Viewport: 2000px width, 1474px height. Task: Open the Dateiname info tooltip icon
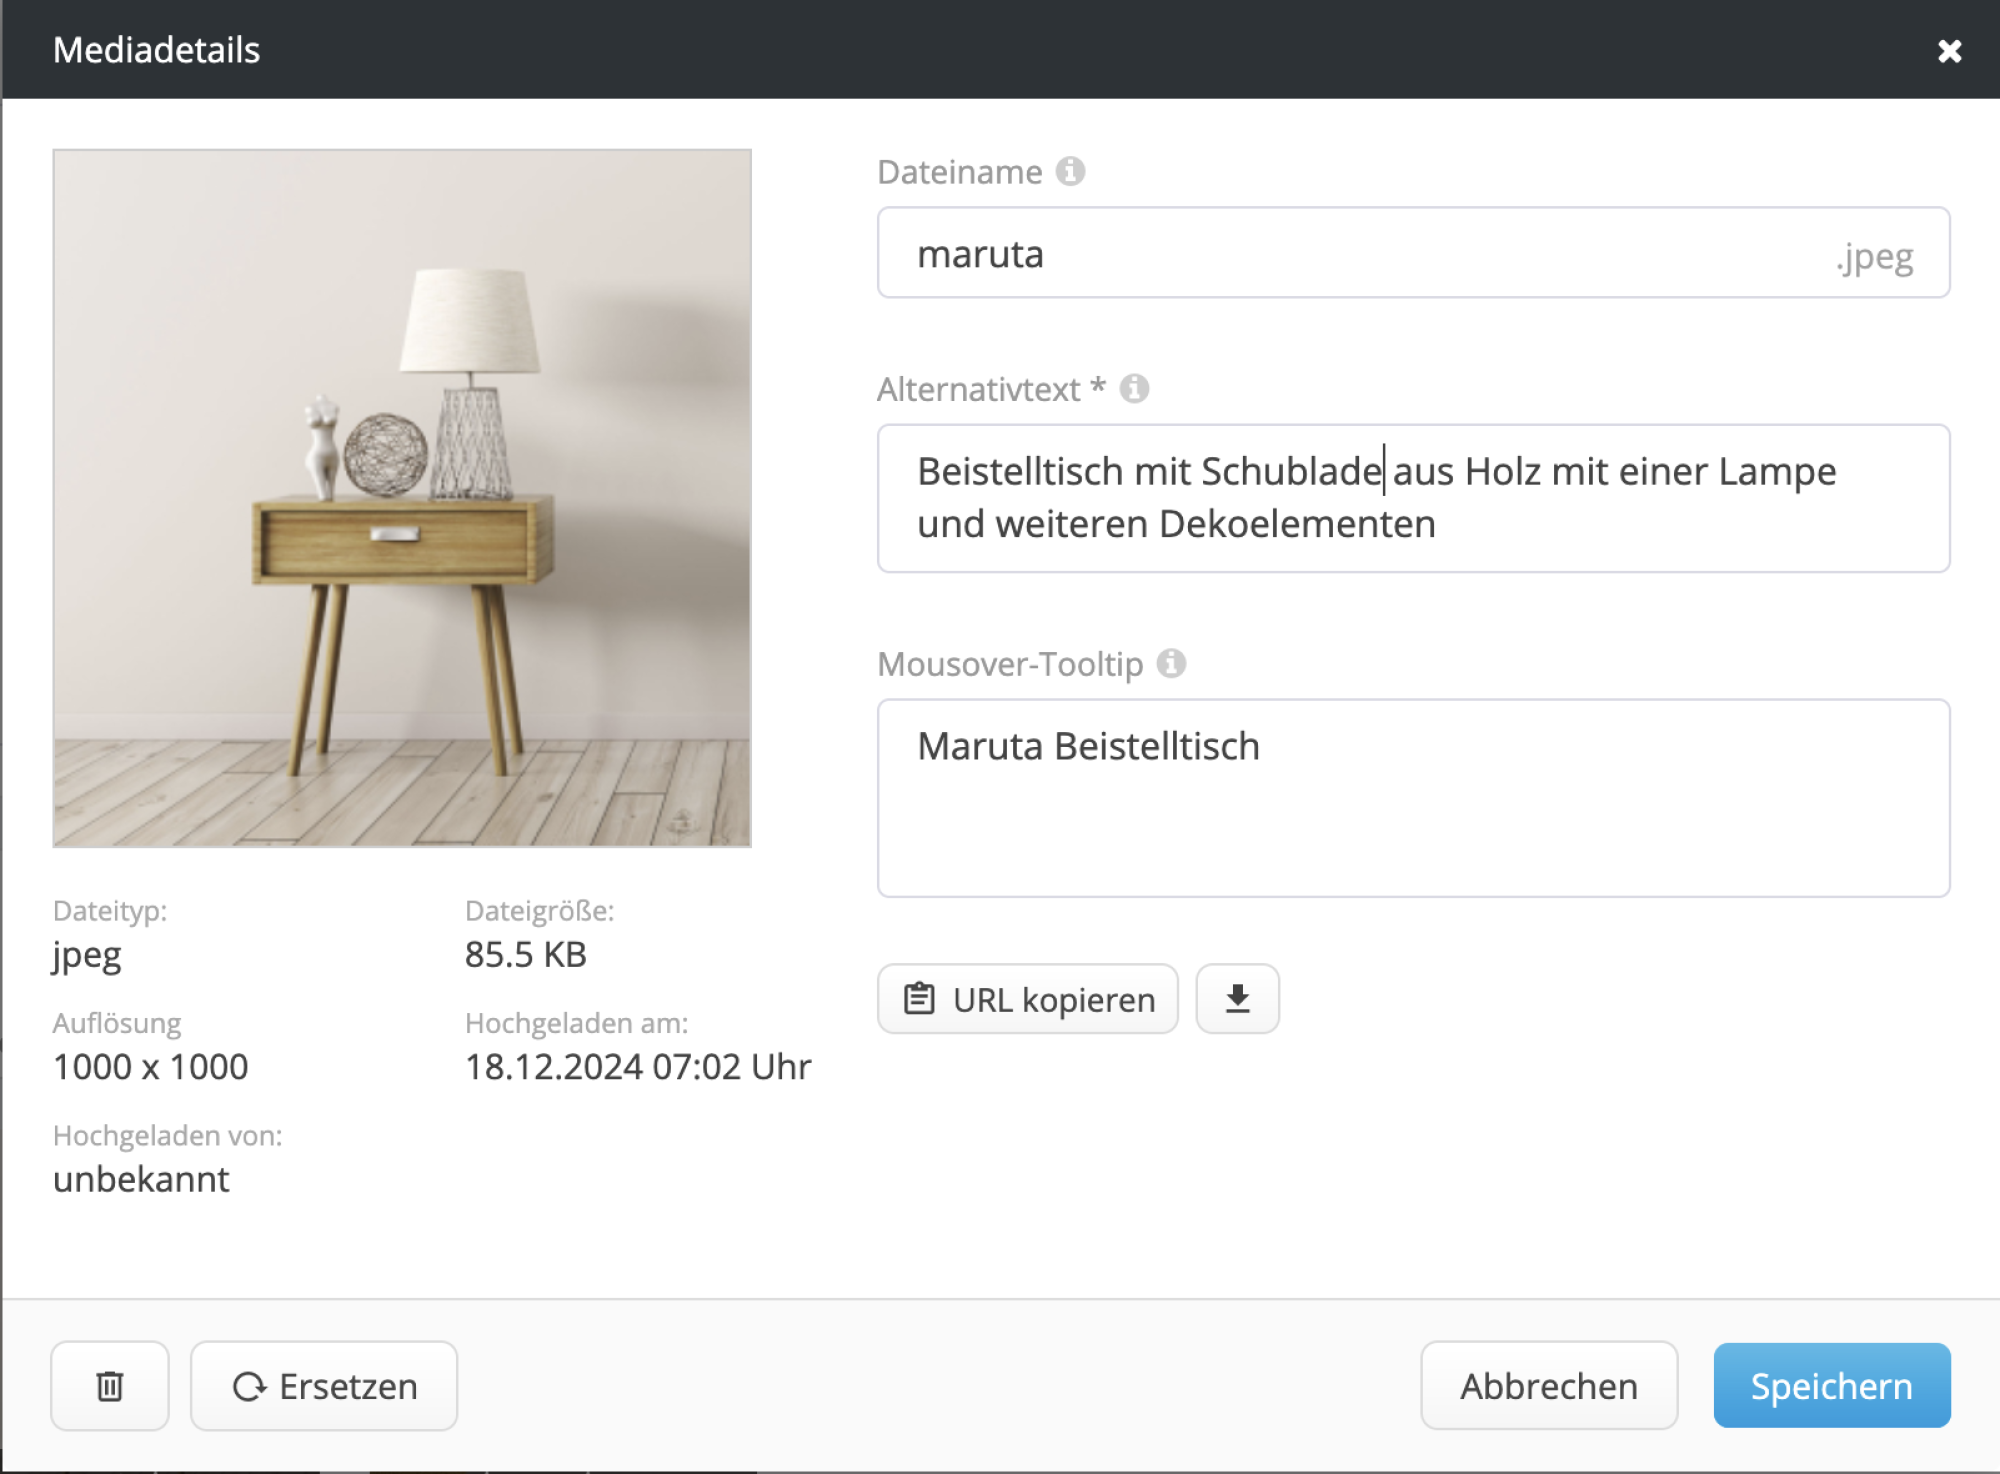click(1072, 171)
